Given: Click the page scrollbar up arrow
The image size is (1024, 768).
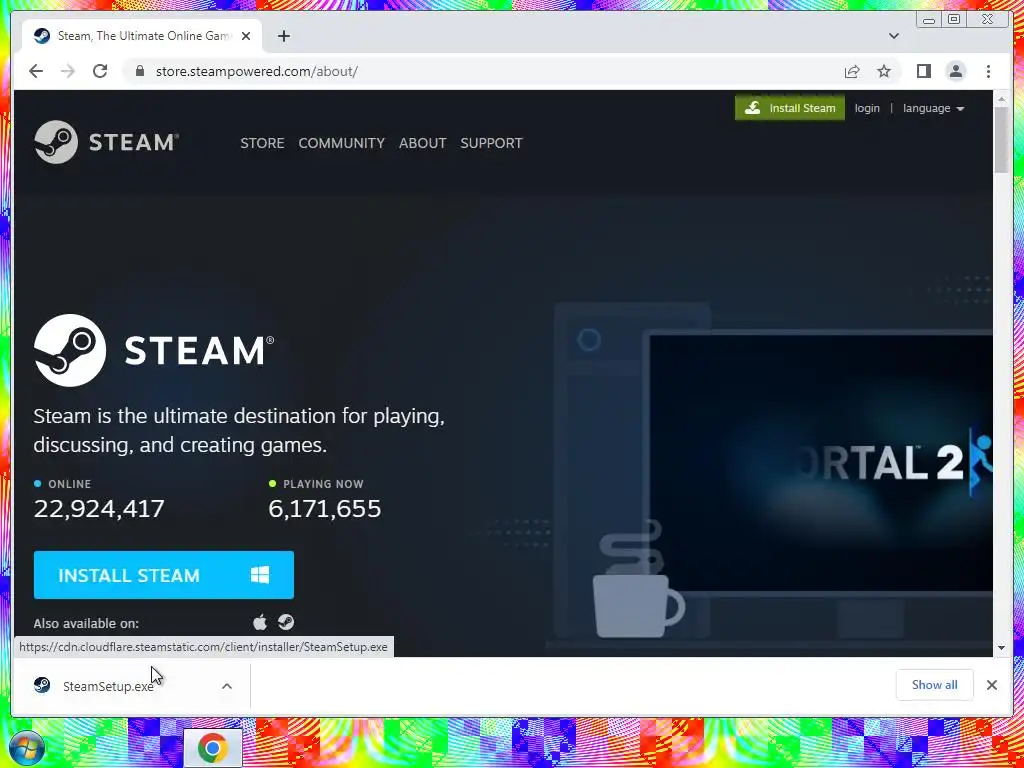Looking at the screenshot, I should pyautogui.click(x=1001, y=99).
